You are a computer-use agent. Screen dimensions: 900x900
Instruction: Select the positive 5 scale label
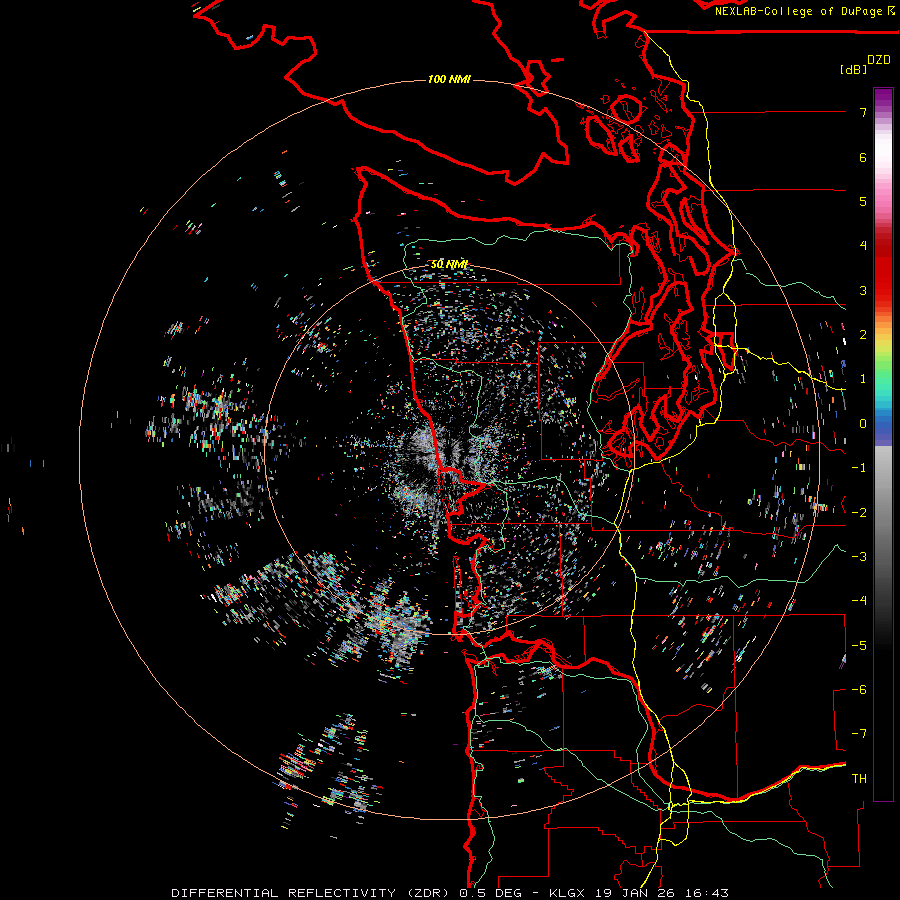click(x=863, y=201)
